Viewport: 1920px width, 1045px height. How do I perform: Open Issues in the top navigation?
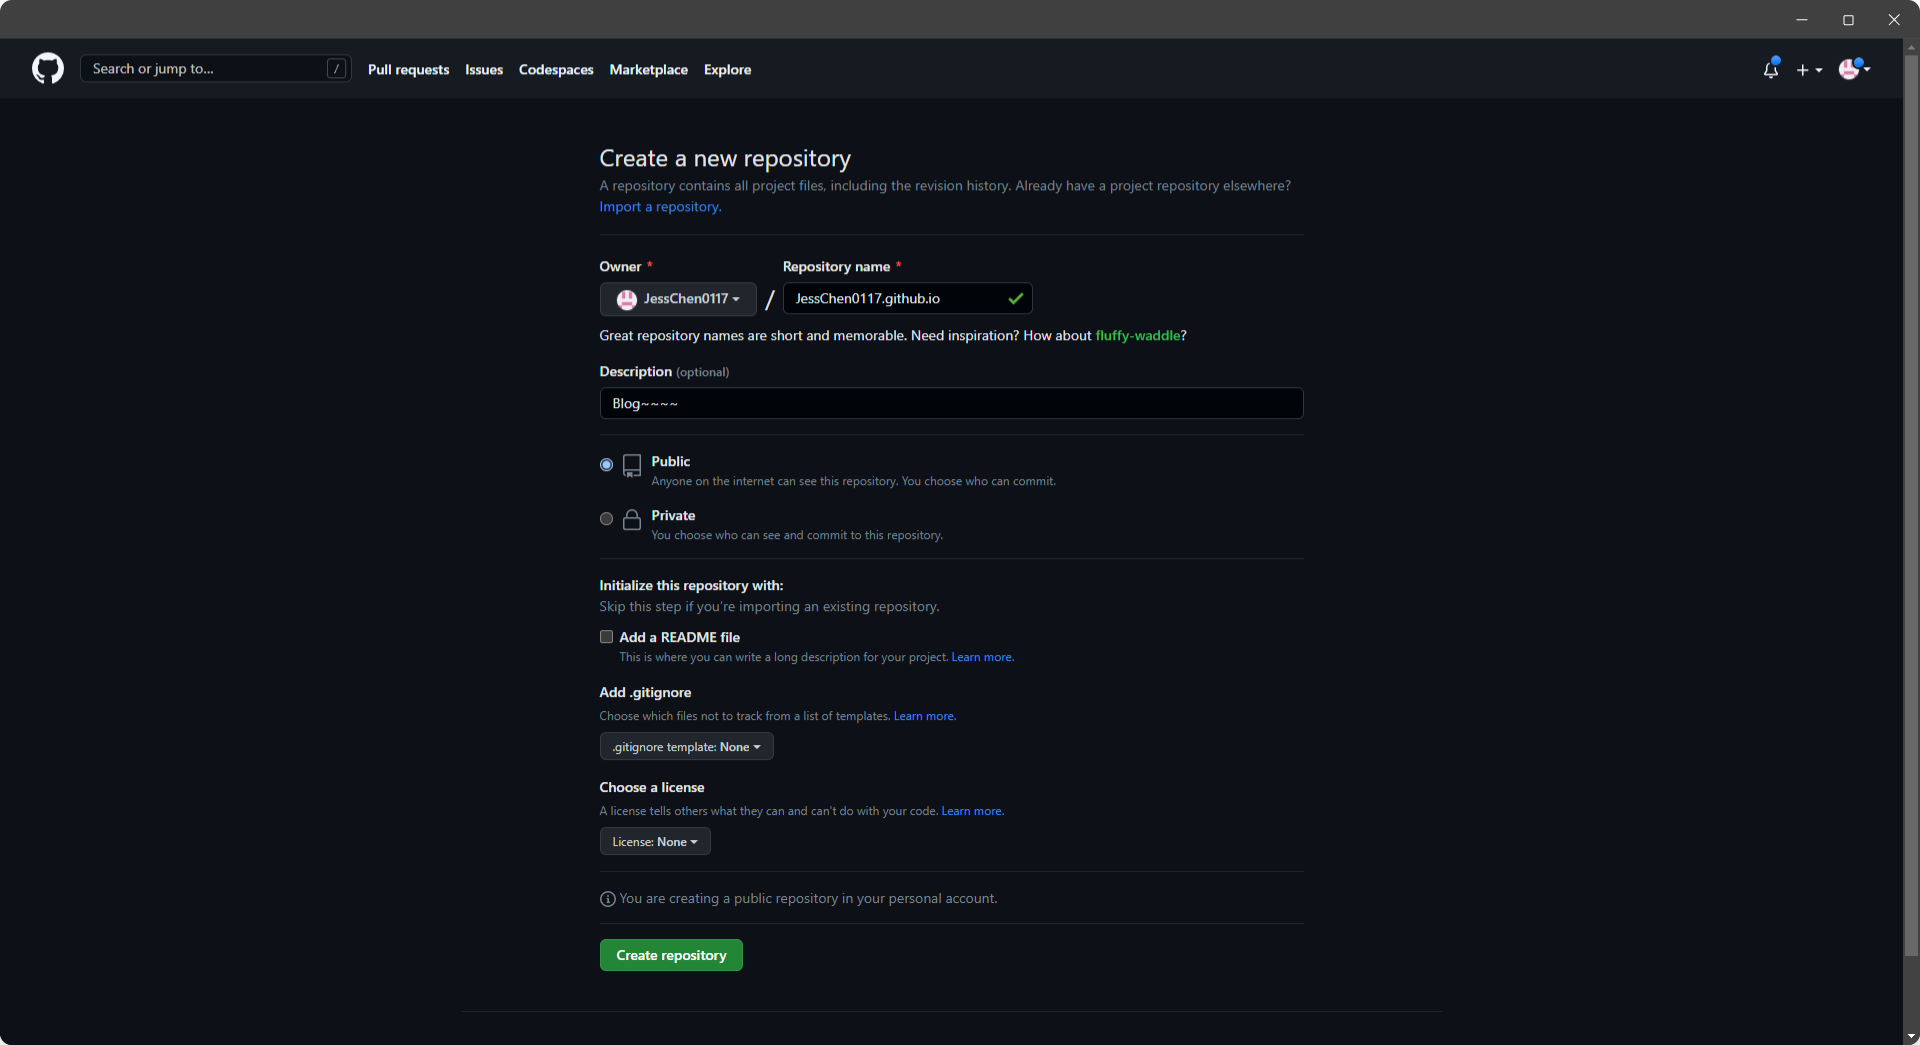tap(484, 69)
